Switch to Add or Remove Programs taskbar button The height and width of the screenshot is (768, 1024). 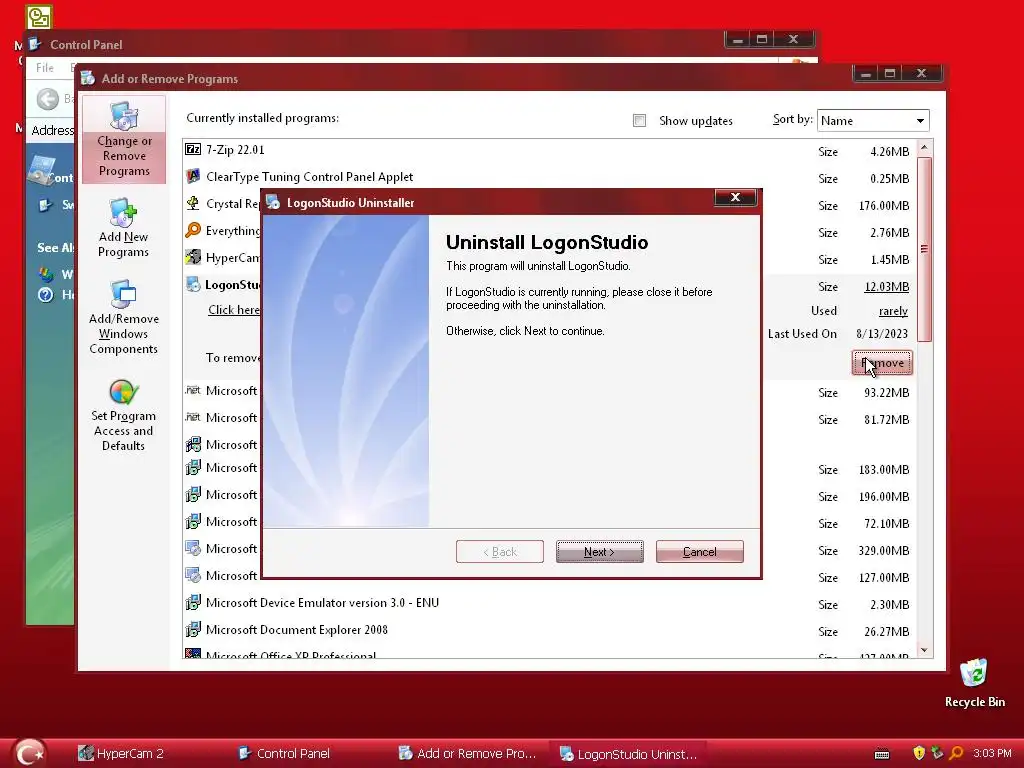[x=468, y=754]
